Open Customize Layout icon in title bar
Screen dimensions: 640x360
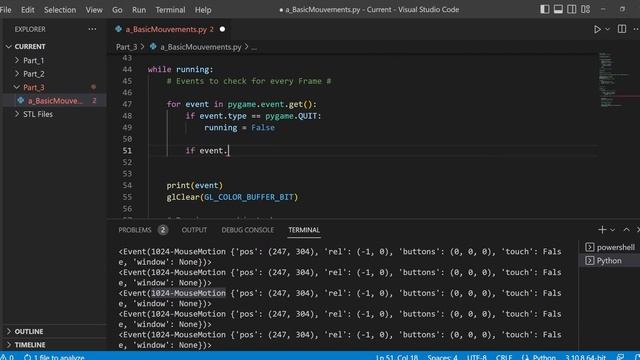pos(585,9)
